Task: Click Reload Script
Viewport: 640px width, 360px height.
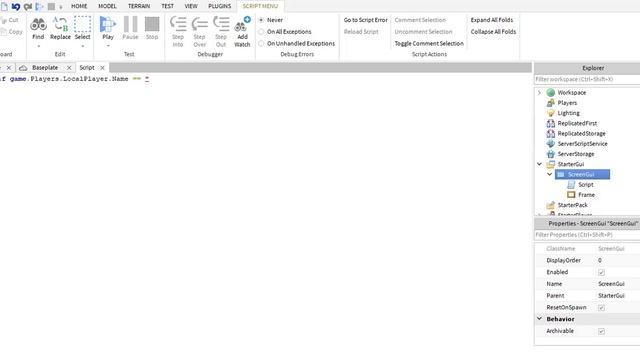Action: (x=361, y=32)
